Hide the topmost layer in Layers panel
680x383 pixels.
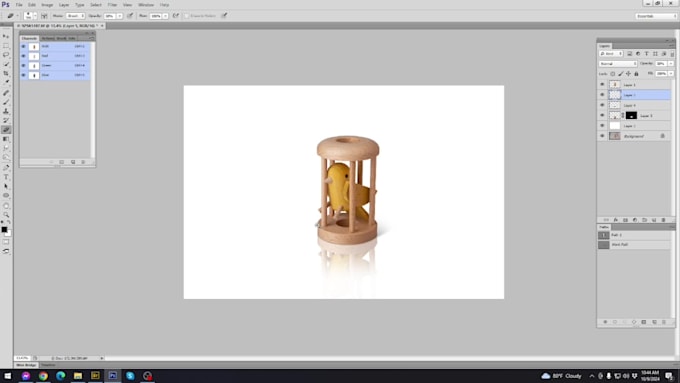click(x=602, y=85)
